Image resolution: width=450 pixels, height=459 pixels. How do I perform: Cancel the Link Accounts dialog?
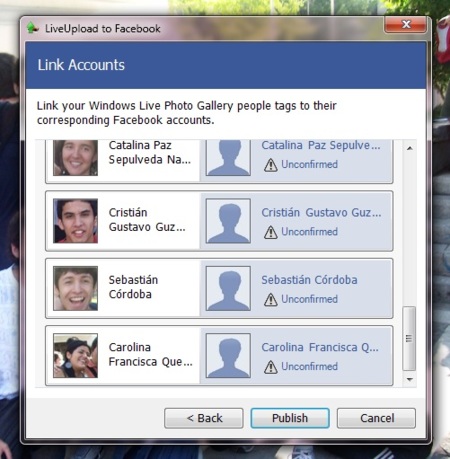(x=376, y=418)
